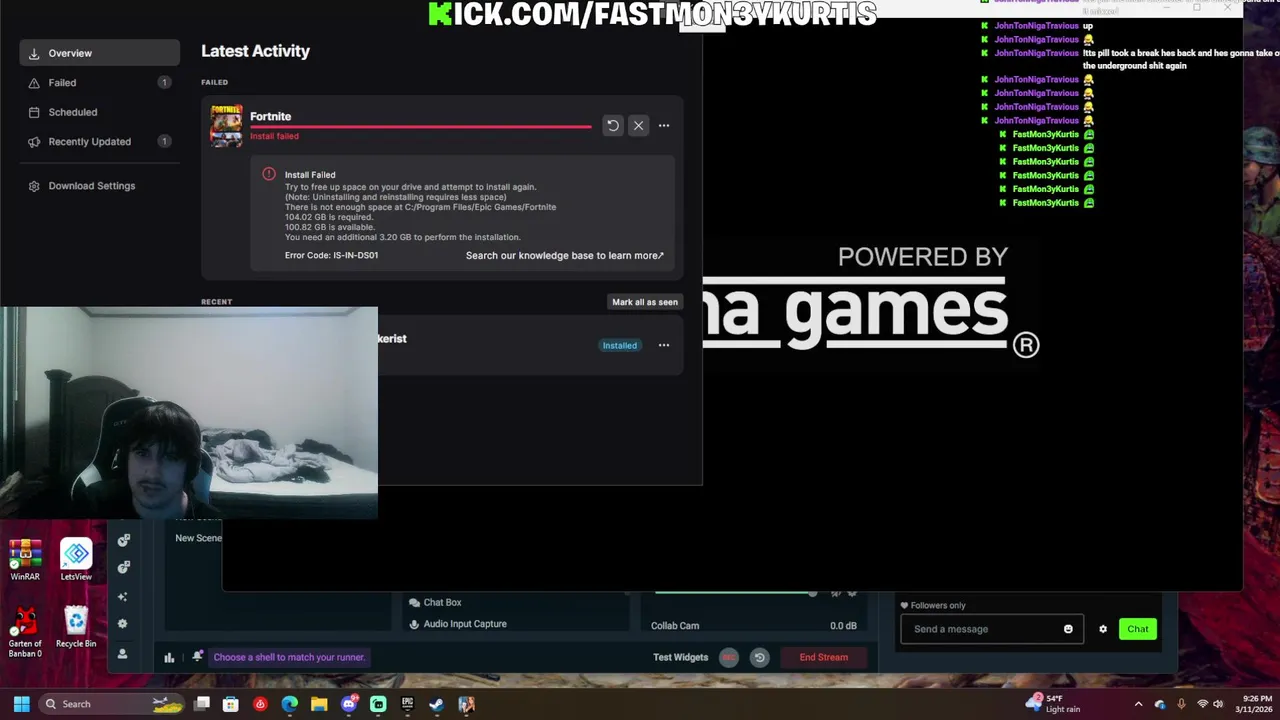Click the microphone tray icon
This screenshot has width=1280, height=720.
(x=1181, y=704)
